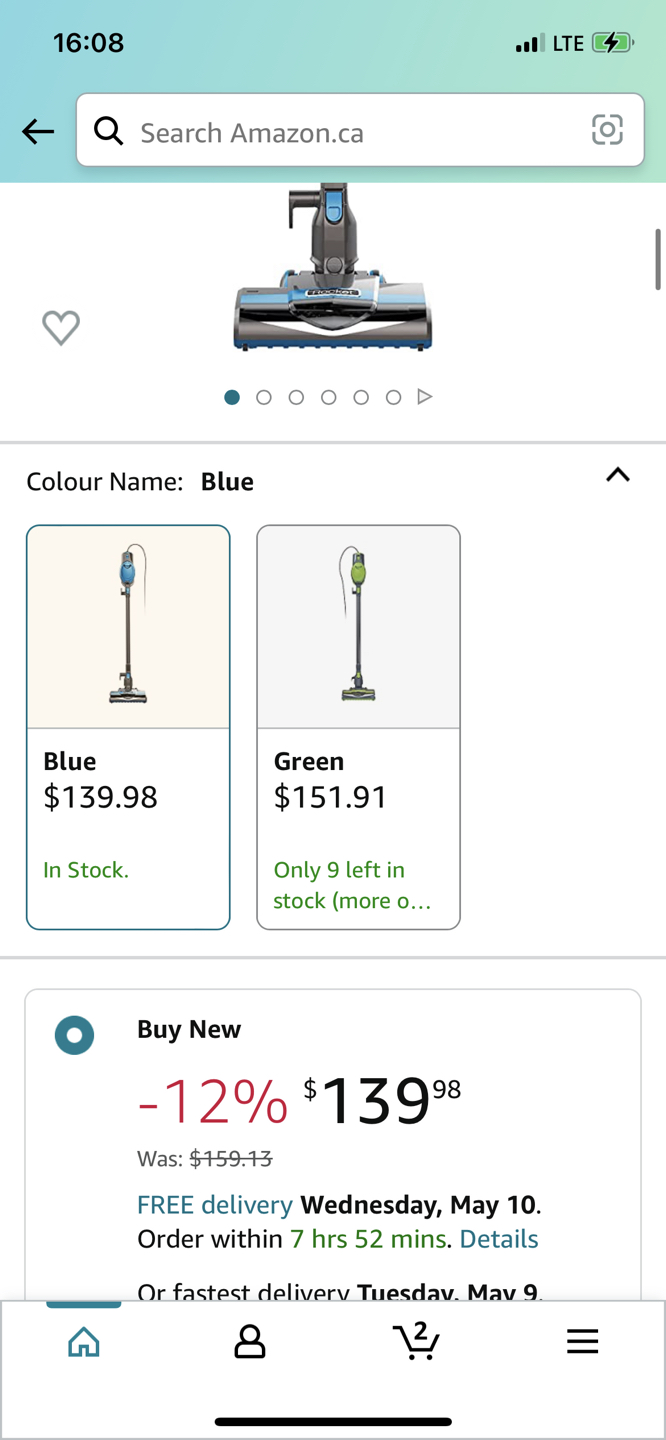Screen dimensions: 666x1440
Task: Focus the Search Amazon.ca field
Action: point(350,132)
